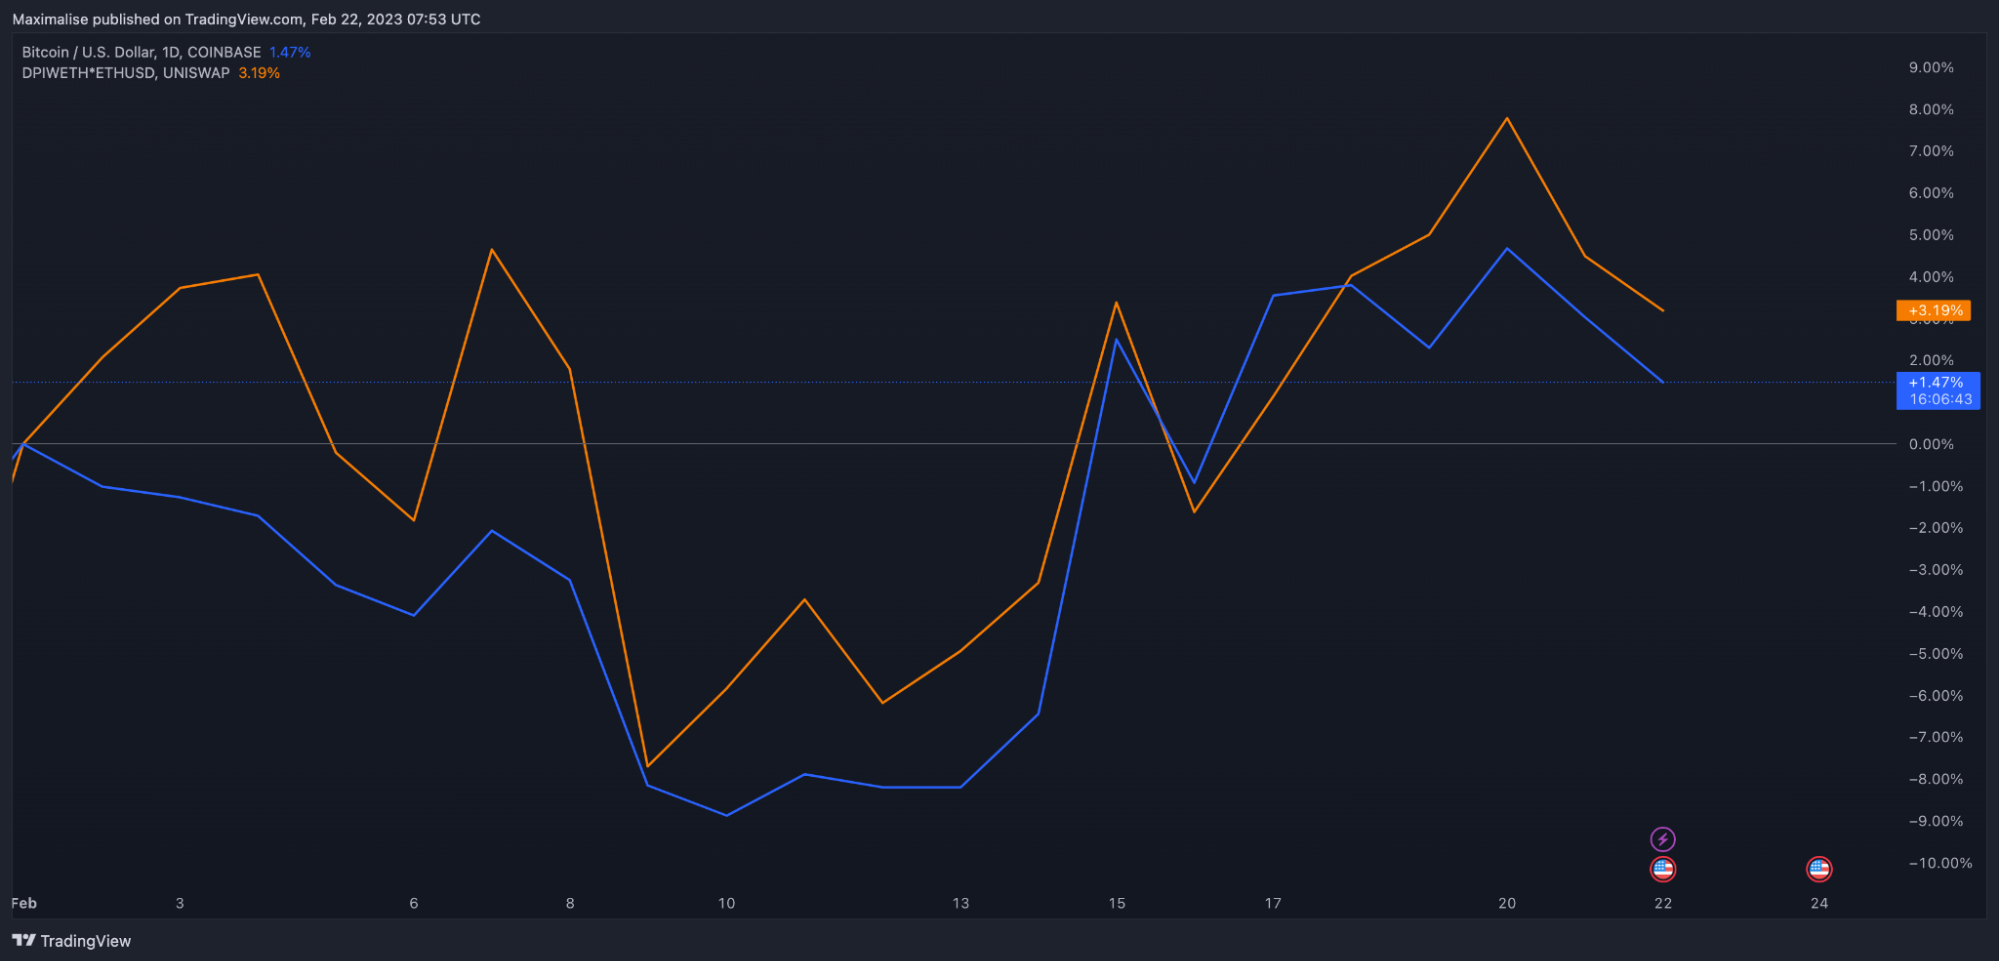
Task: Click the date 20 on the time axis
Action: [1507, 903]
